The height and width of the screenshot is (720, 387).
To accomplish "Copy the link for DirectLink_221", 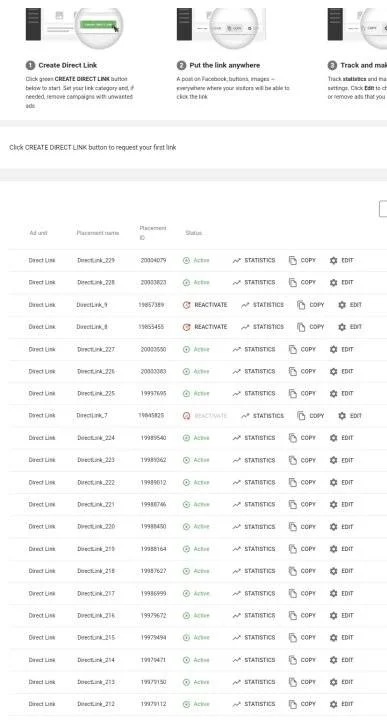I will click(302, 505).
